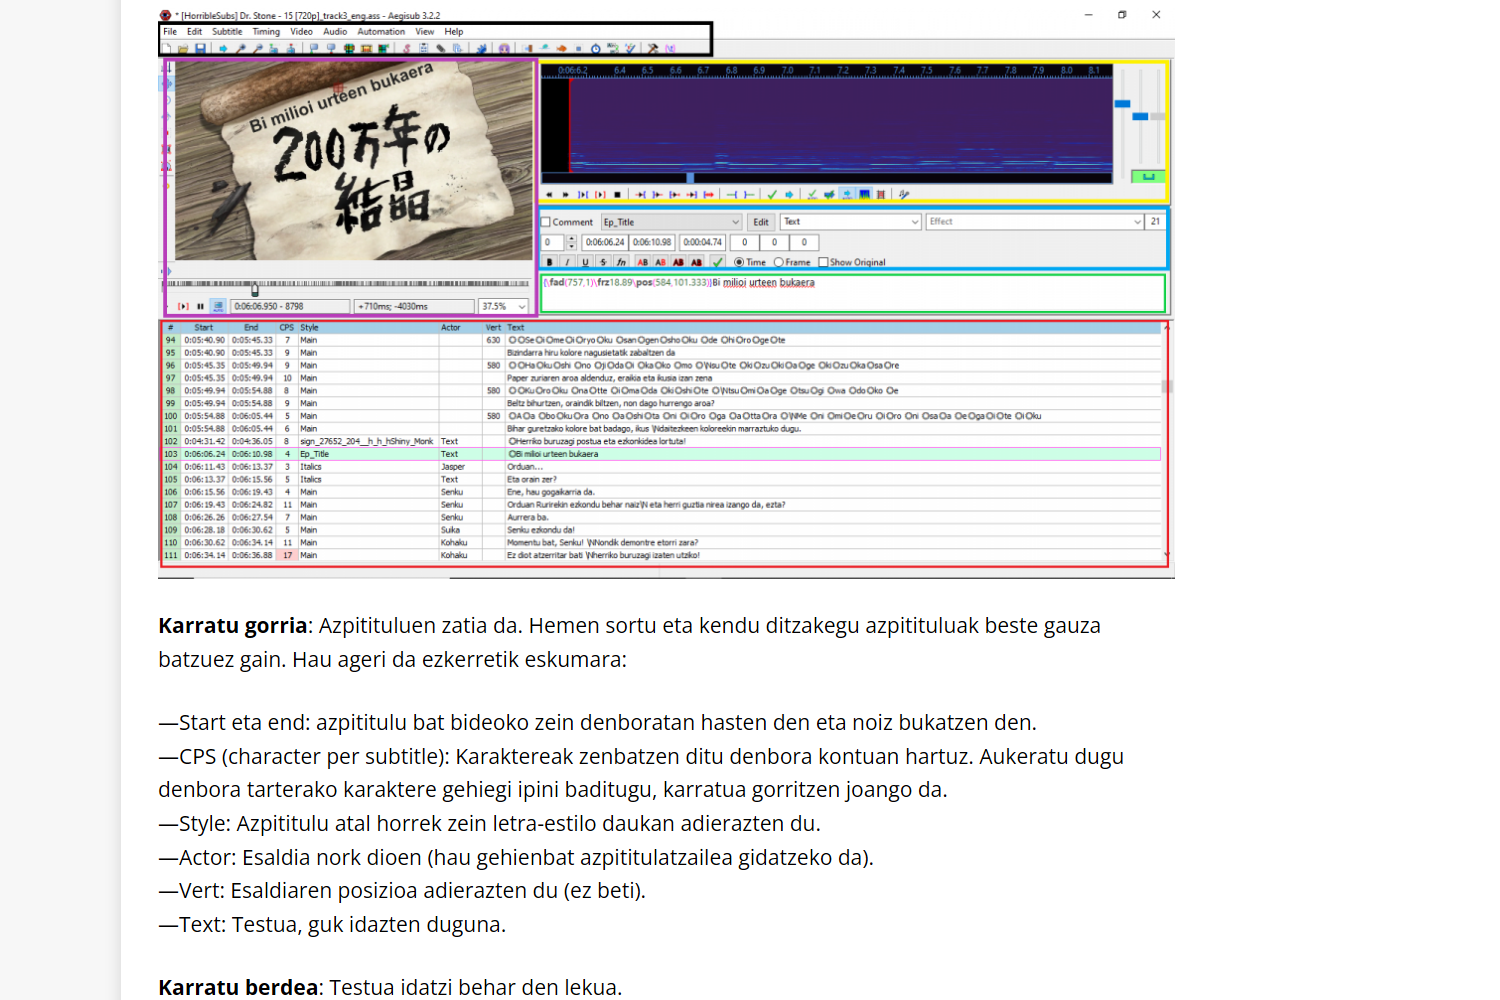Commit the subtitle edit with green checkmark
1500x1000 pixels.
tap(718, 262)
